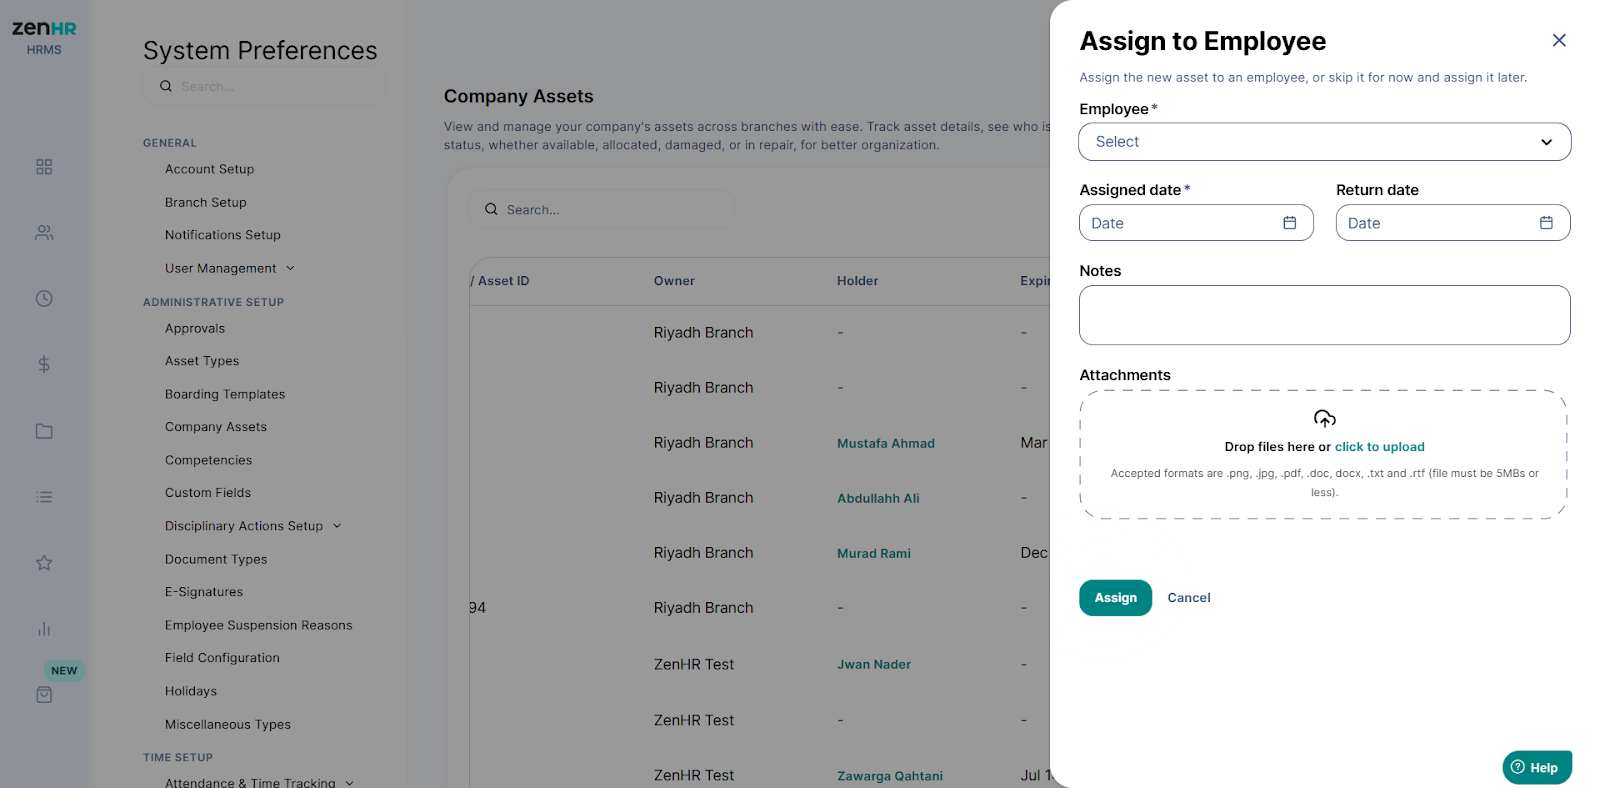
Task: Follow the 'click to upload' link
Action: [x=1380, y=447]
